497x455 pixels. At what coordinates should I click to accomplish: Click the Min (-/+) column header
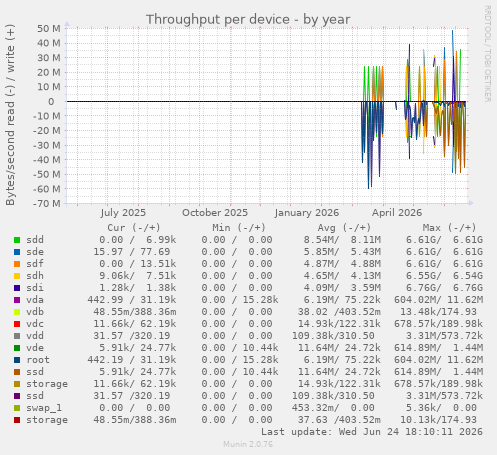(x=239, y=228)
